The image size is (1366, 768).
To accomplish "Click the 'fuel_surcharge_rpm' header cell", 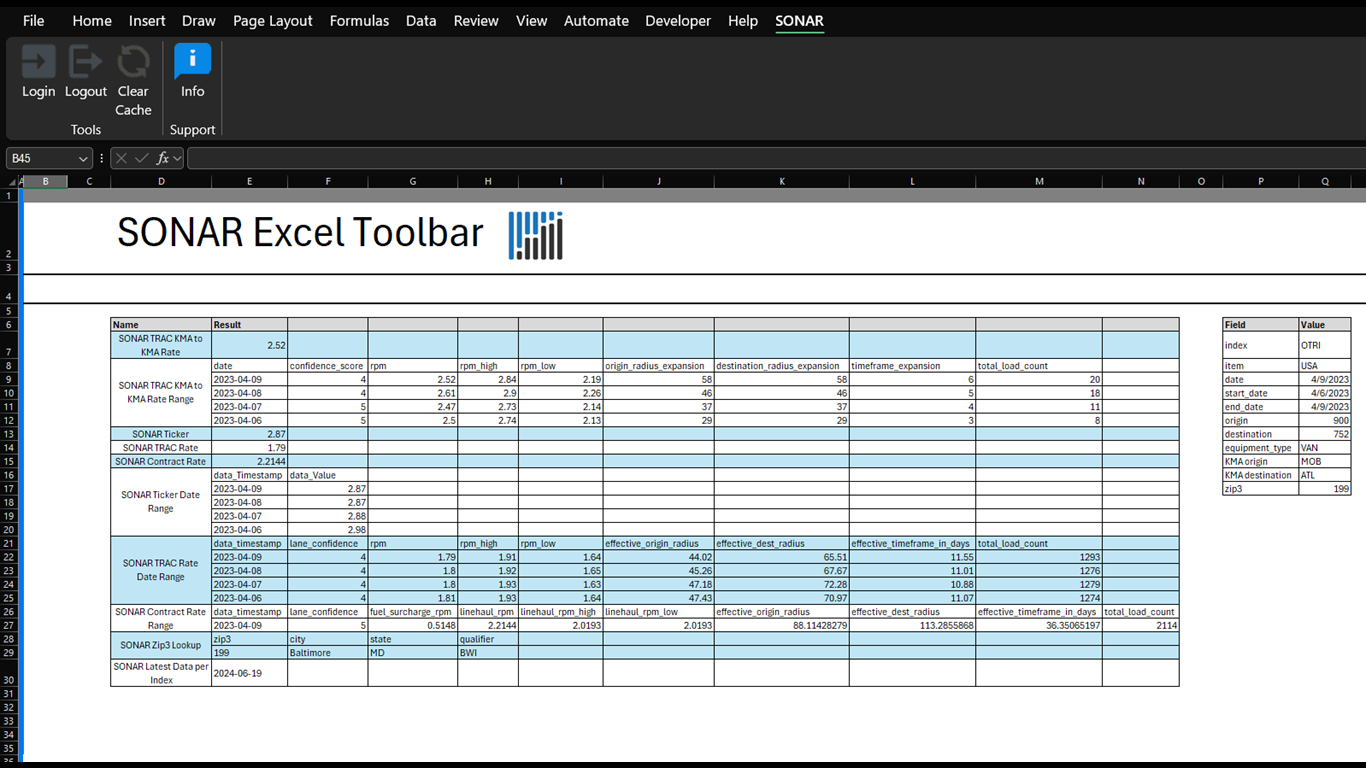I will pyautogui.click(x=412, y=611).
